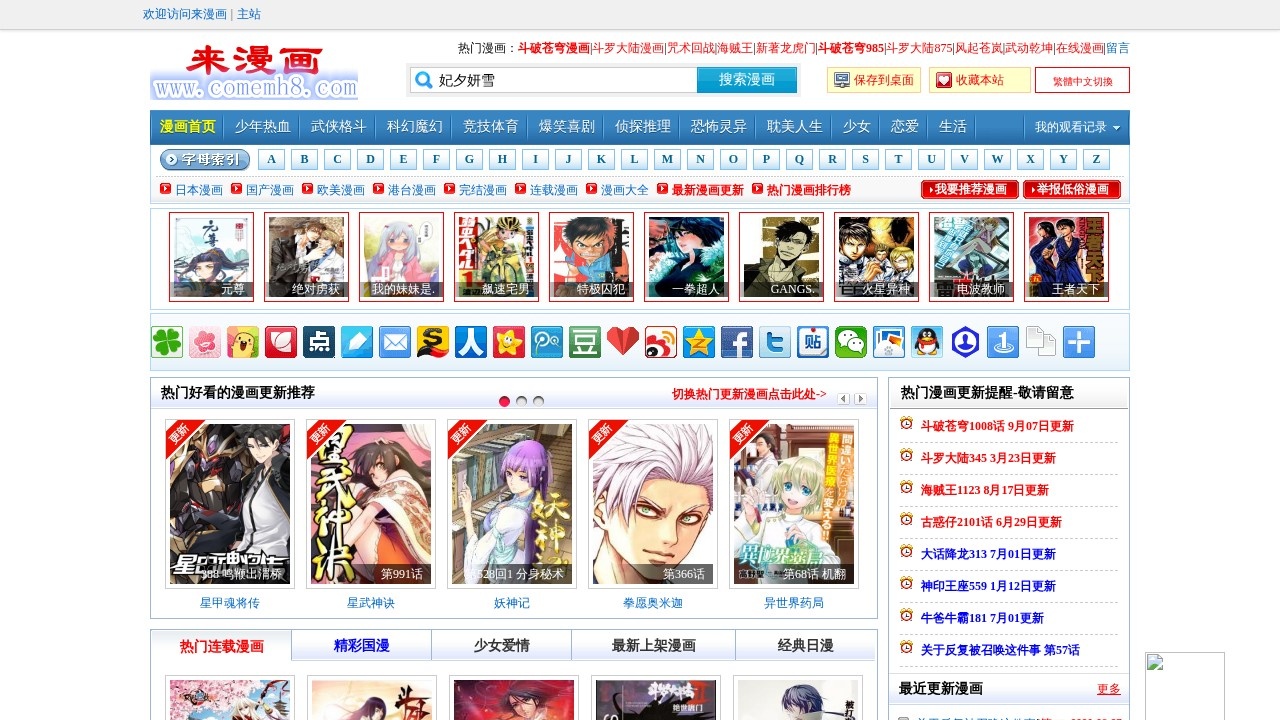Open more share options plus icon
1280x720 pixels.
(1079, 342)
